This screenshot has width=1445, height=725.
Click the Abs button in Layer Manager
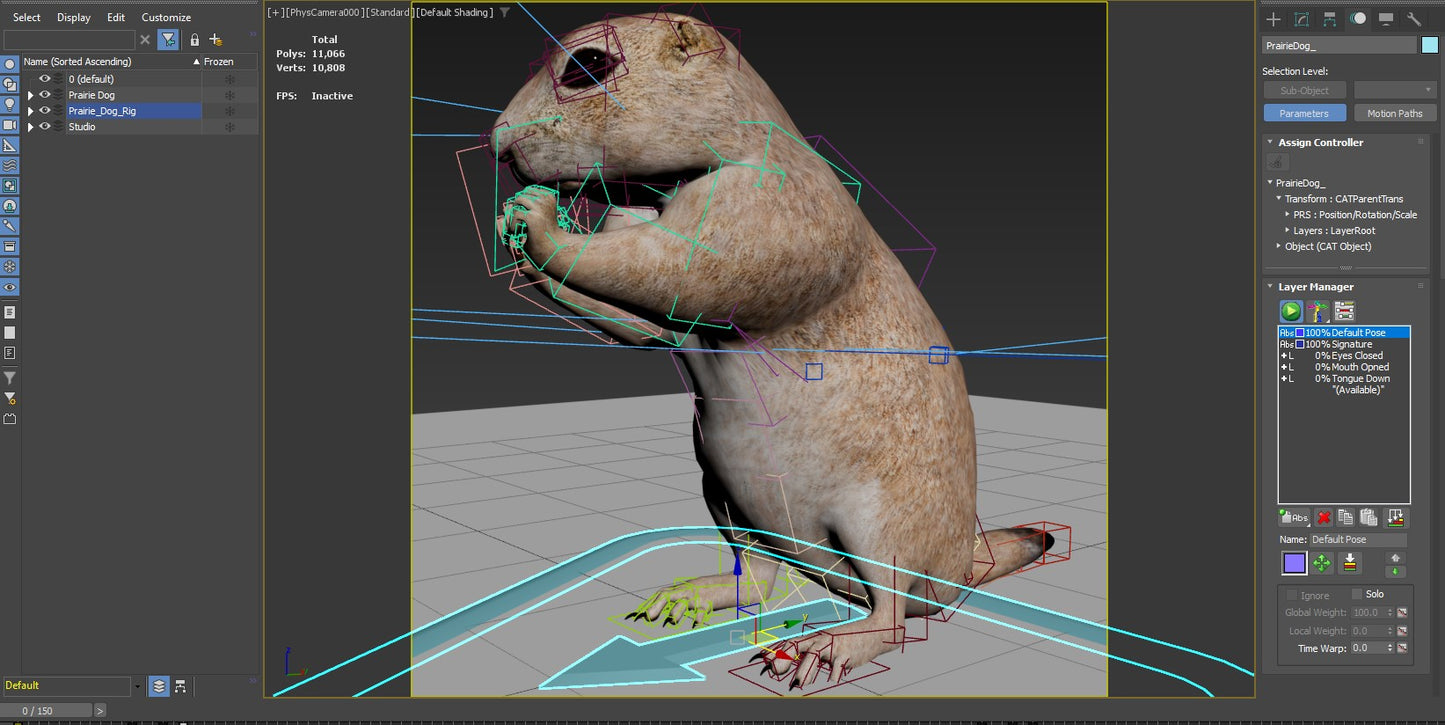pyautogui.click(x=1294, y=517)
